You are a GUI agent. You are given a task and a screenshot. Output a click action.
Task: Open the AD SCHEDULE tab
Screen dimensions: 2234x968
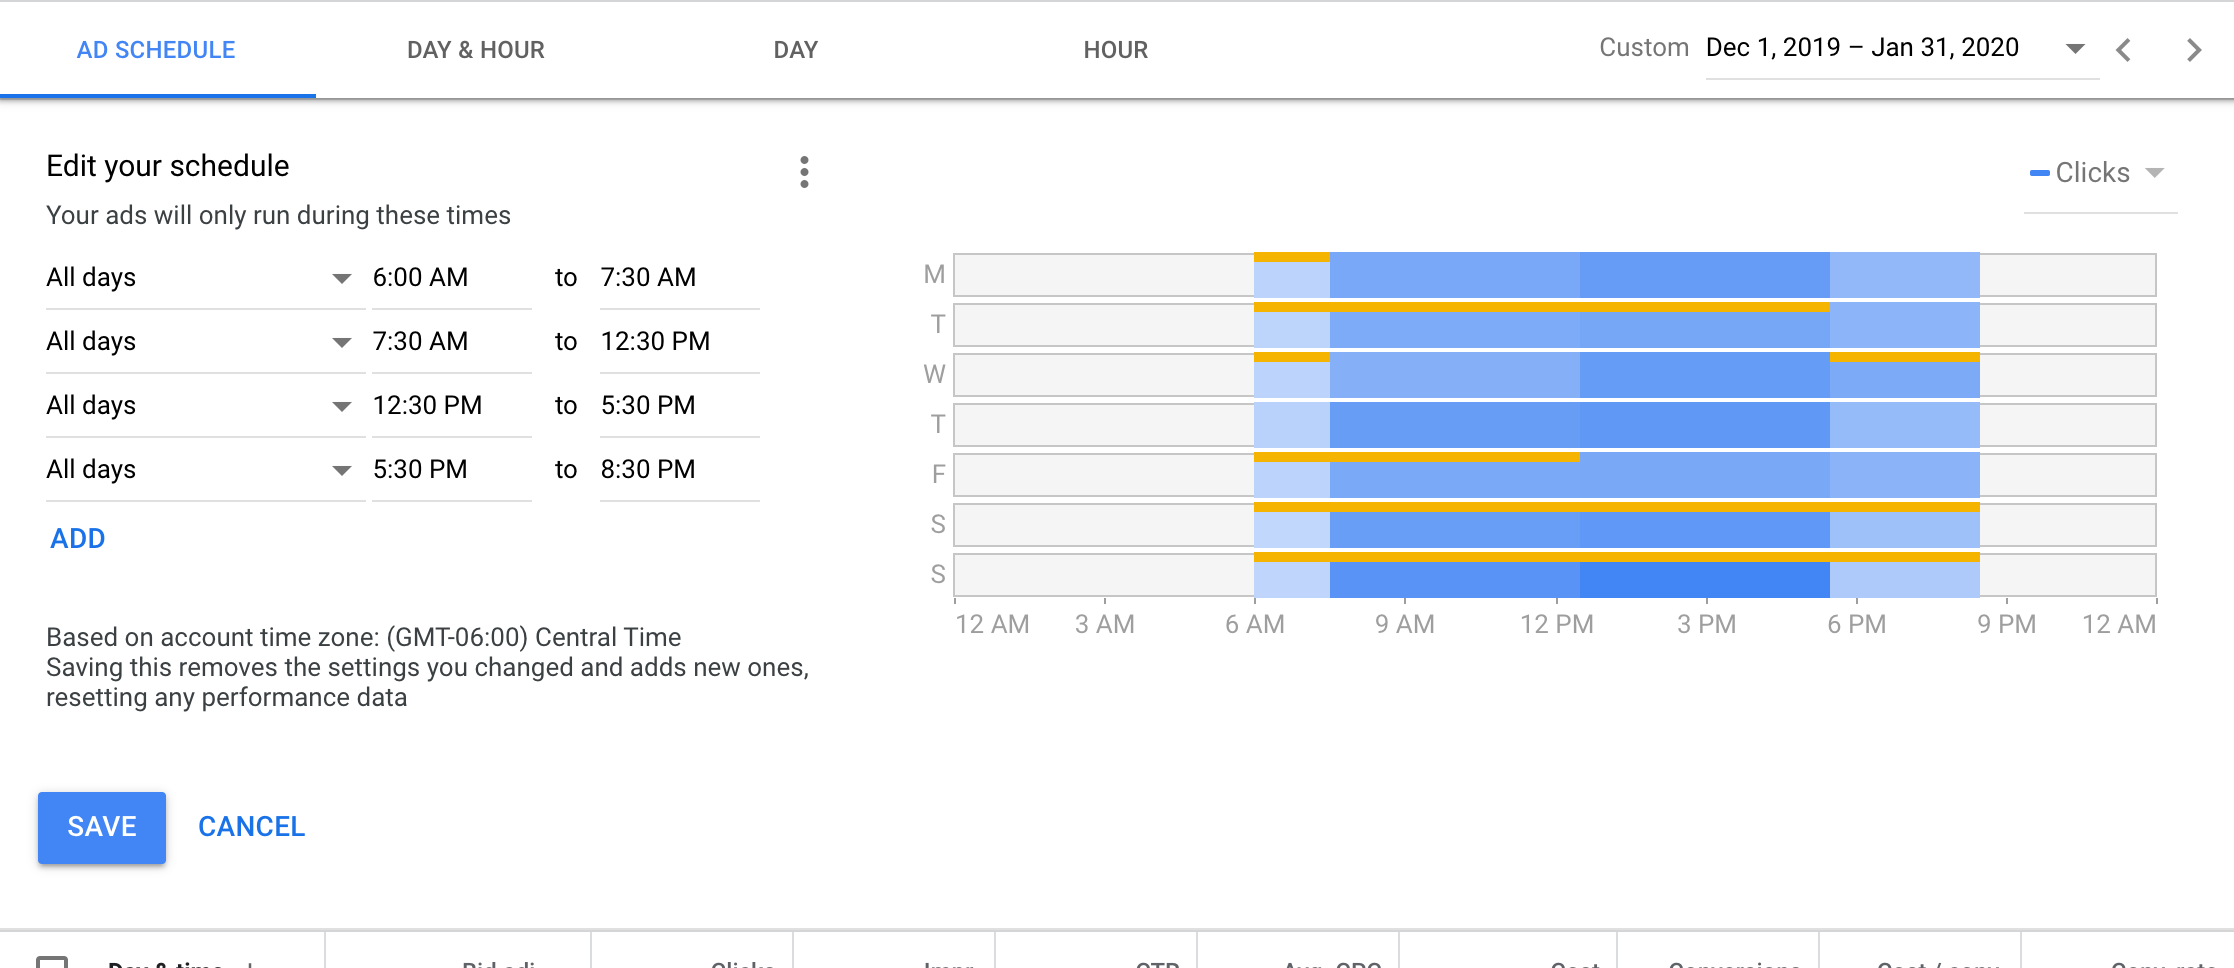tap(156, 50)
